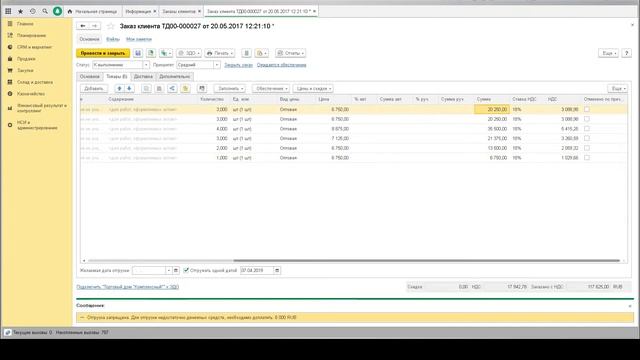
Task: Open the Цены и скидки dropdown
Action: (313, 89)
